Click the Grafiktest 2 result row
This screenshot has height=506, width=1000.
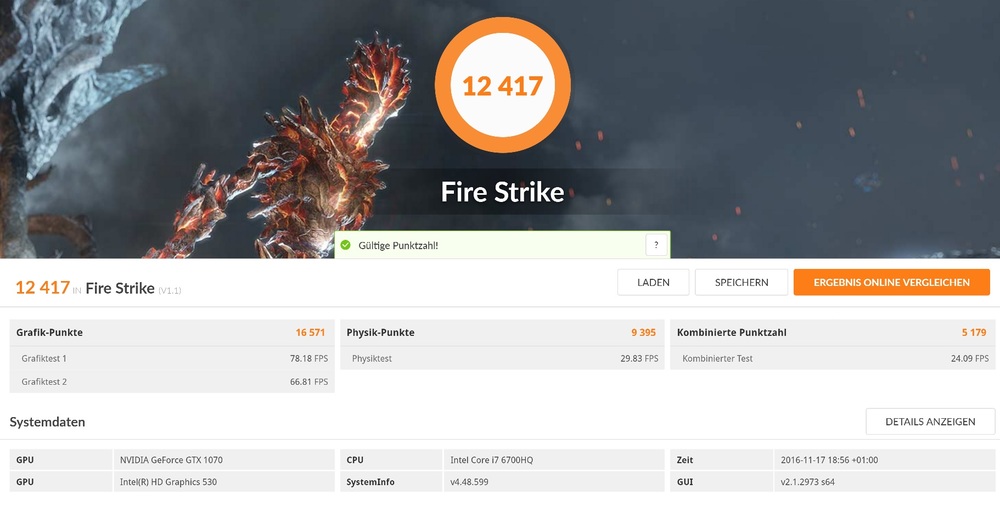pyautogui.click(x=172, y=382)
